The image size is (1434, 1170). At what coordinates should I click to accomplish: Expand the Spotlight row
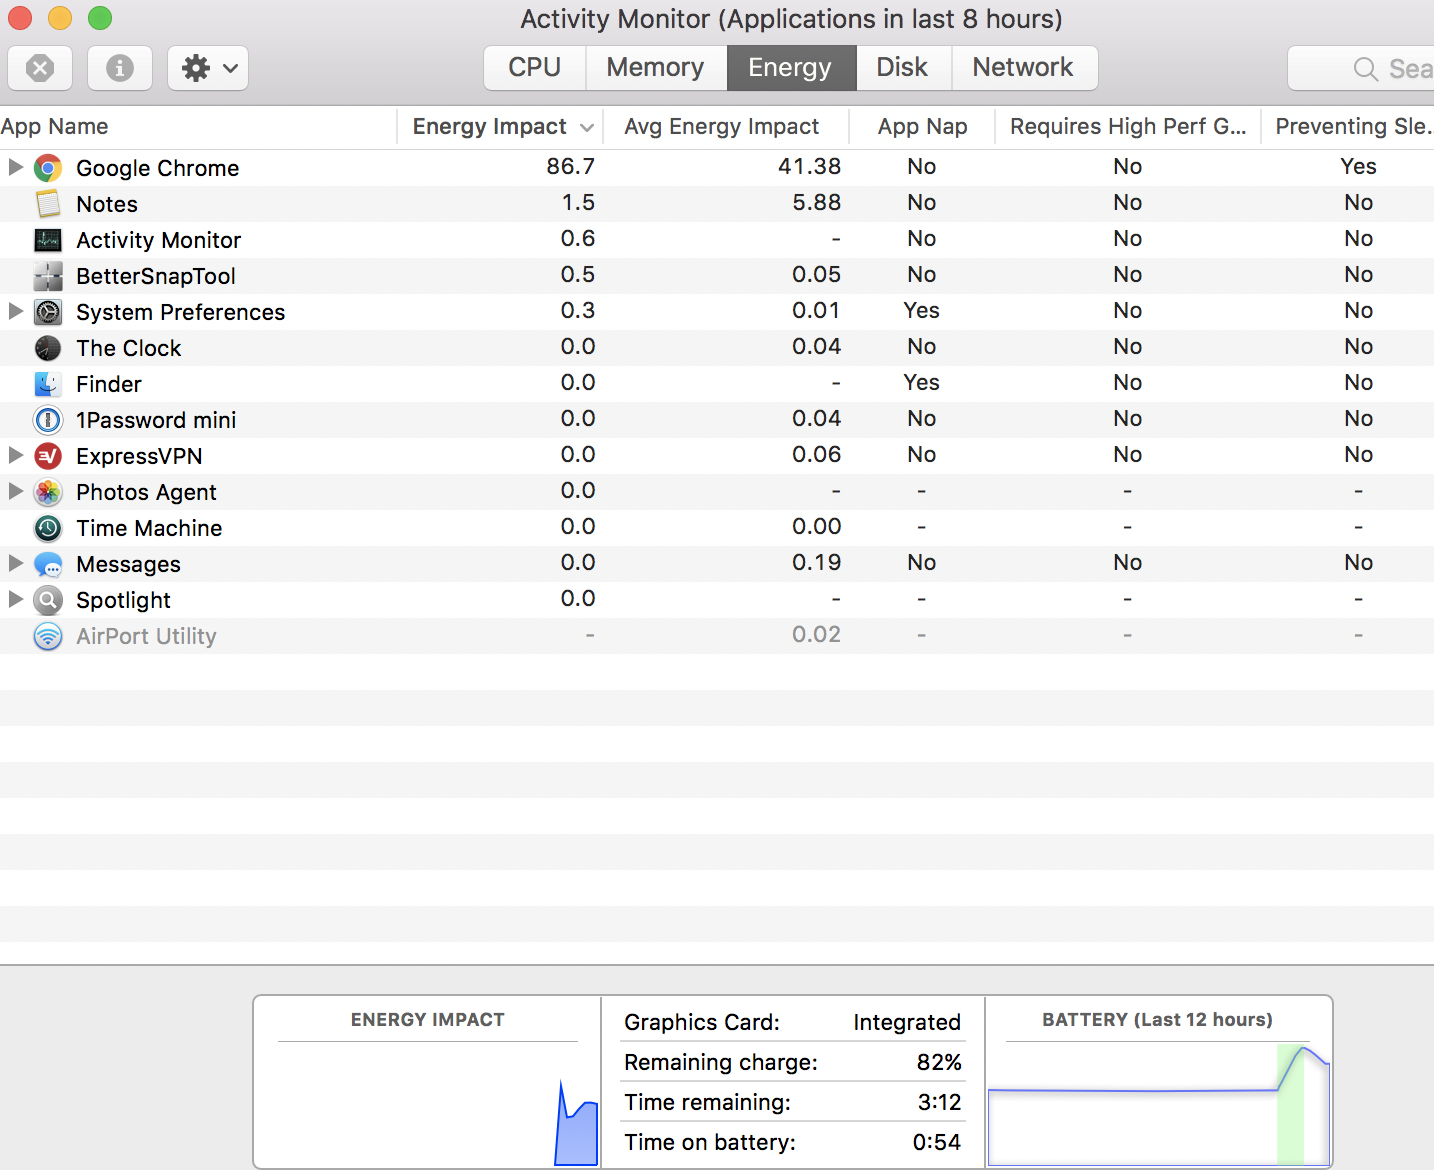pos(15,599)
